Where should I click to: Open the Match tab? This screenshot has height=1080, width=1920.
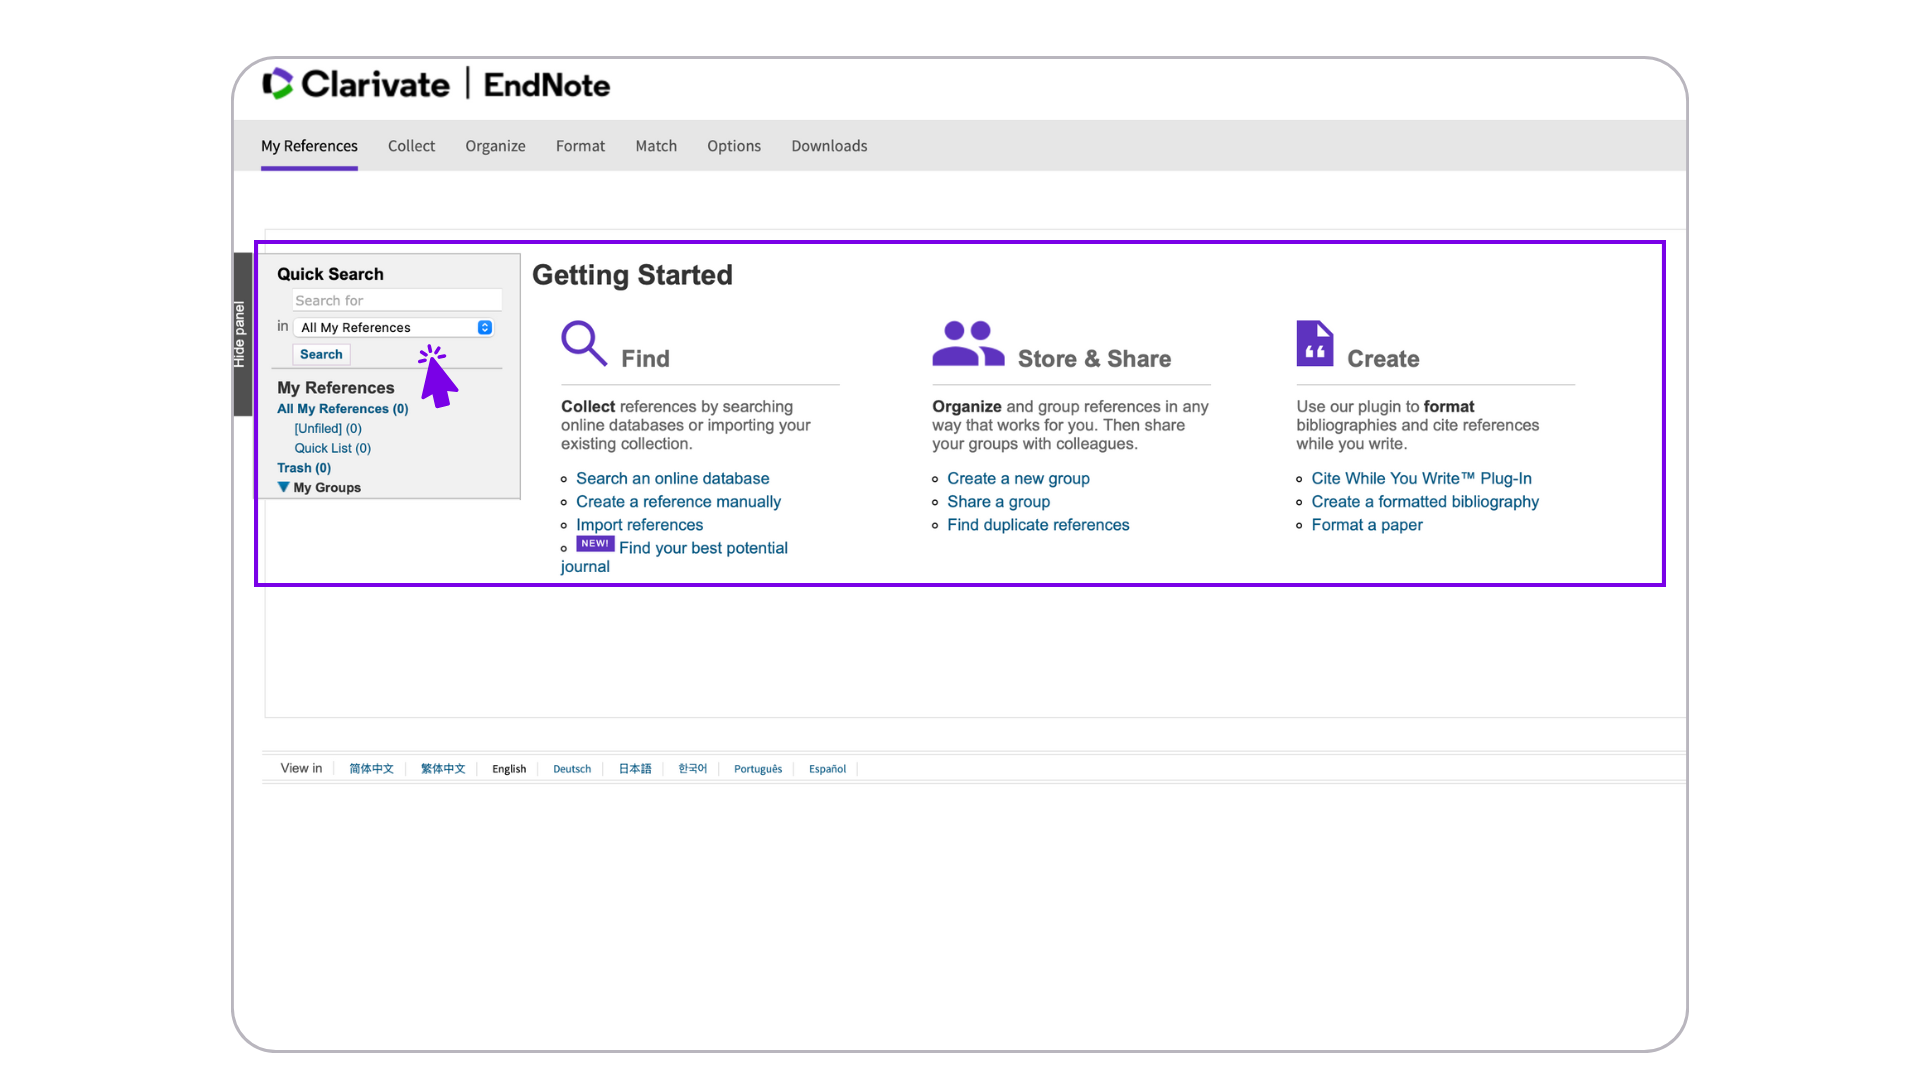[x=656, y=146]
